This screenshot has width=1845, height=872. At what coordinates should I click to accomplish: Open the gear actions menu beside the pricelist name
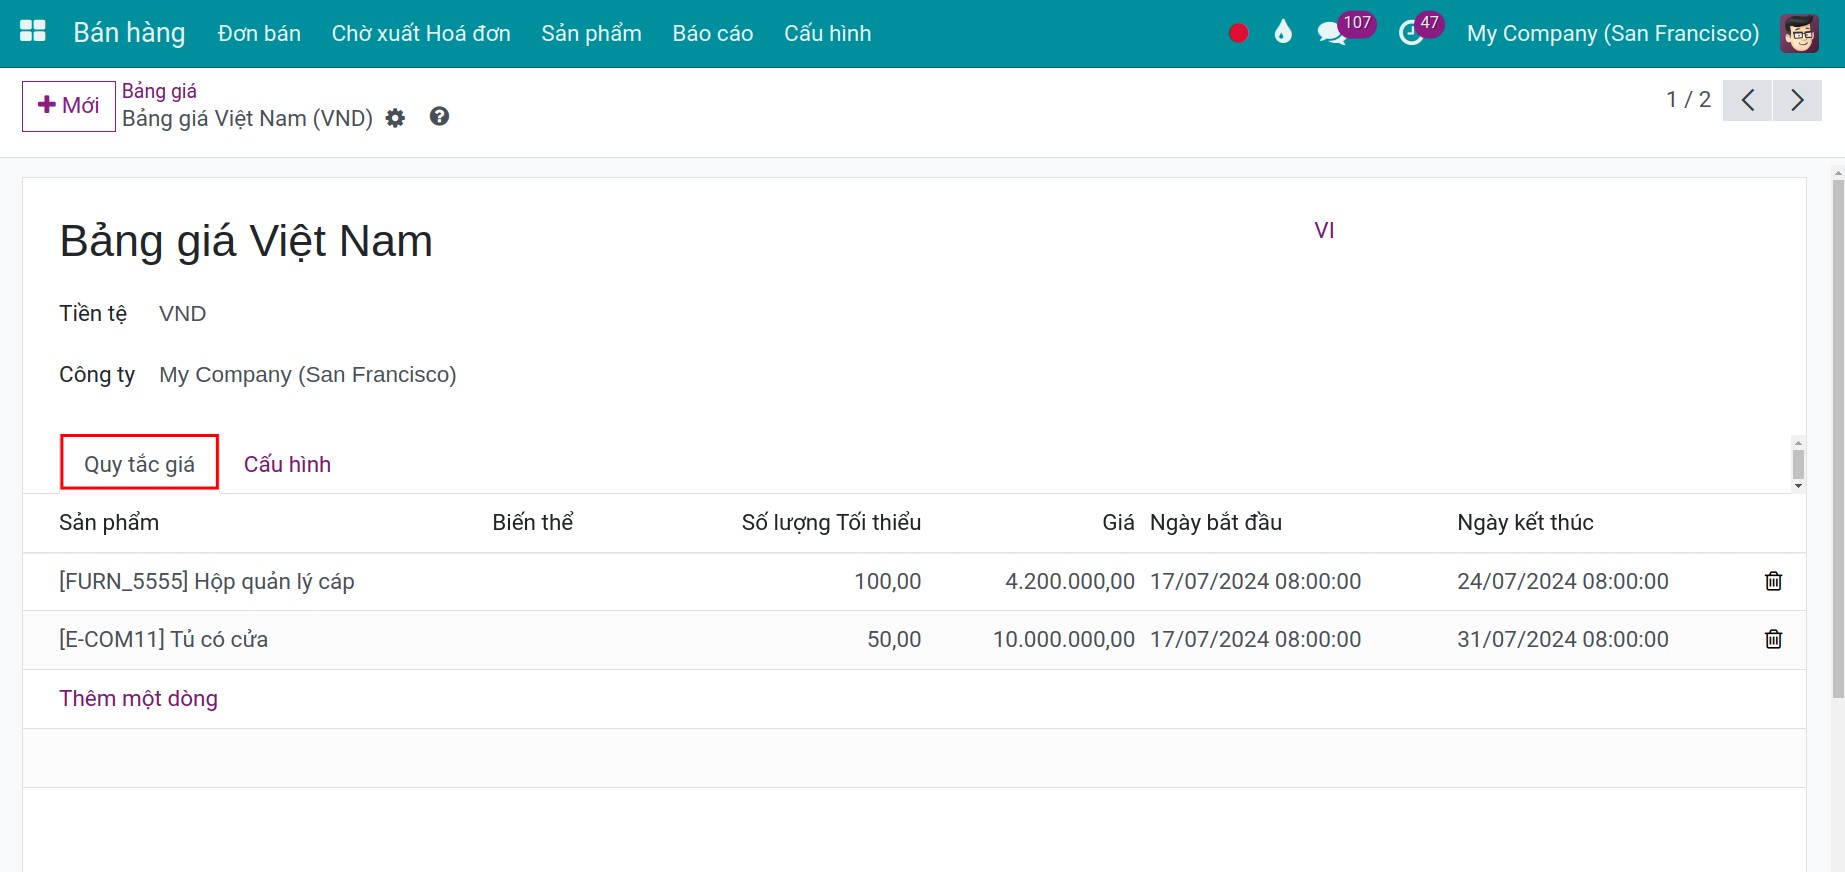[396, 118]
